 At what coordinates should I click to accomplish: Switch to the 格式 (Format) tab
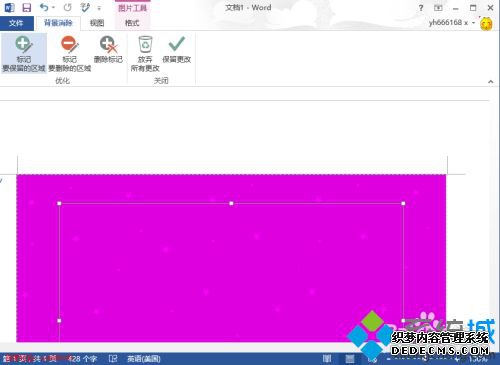tap(132, 23)
